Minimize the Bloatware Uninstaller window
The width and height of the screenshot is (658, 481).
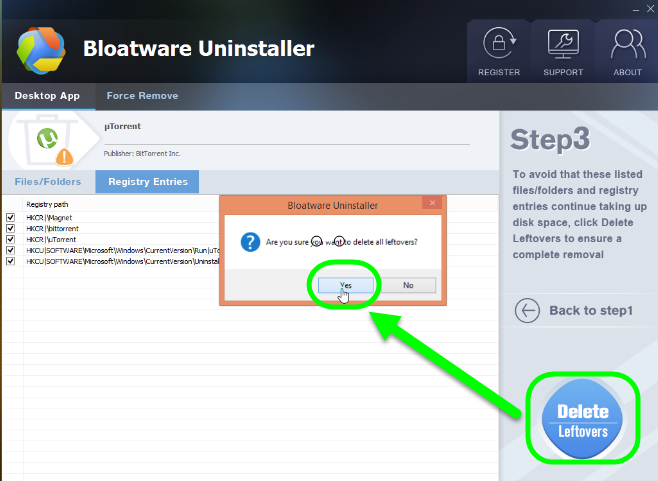[x=636, y=9]
